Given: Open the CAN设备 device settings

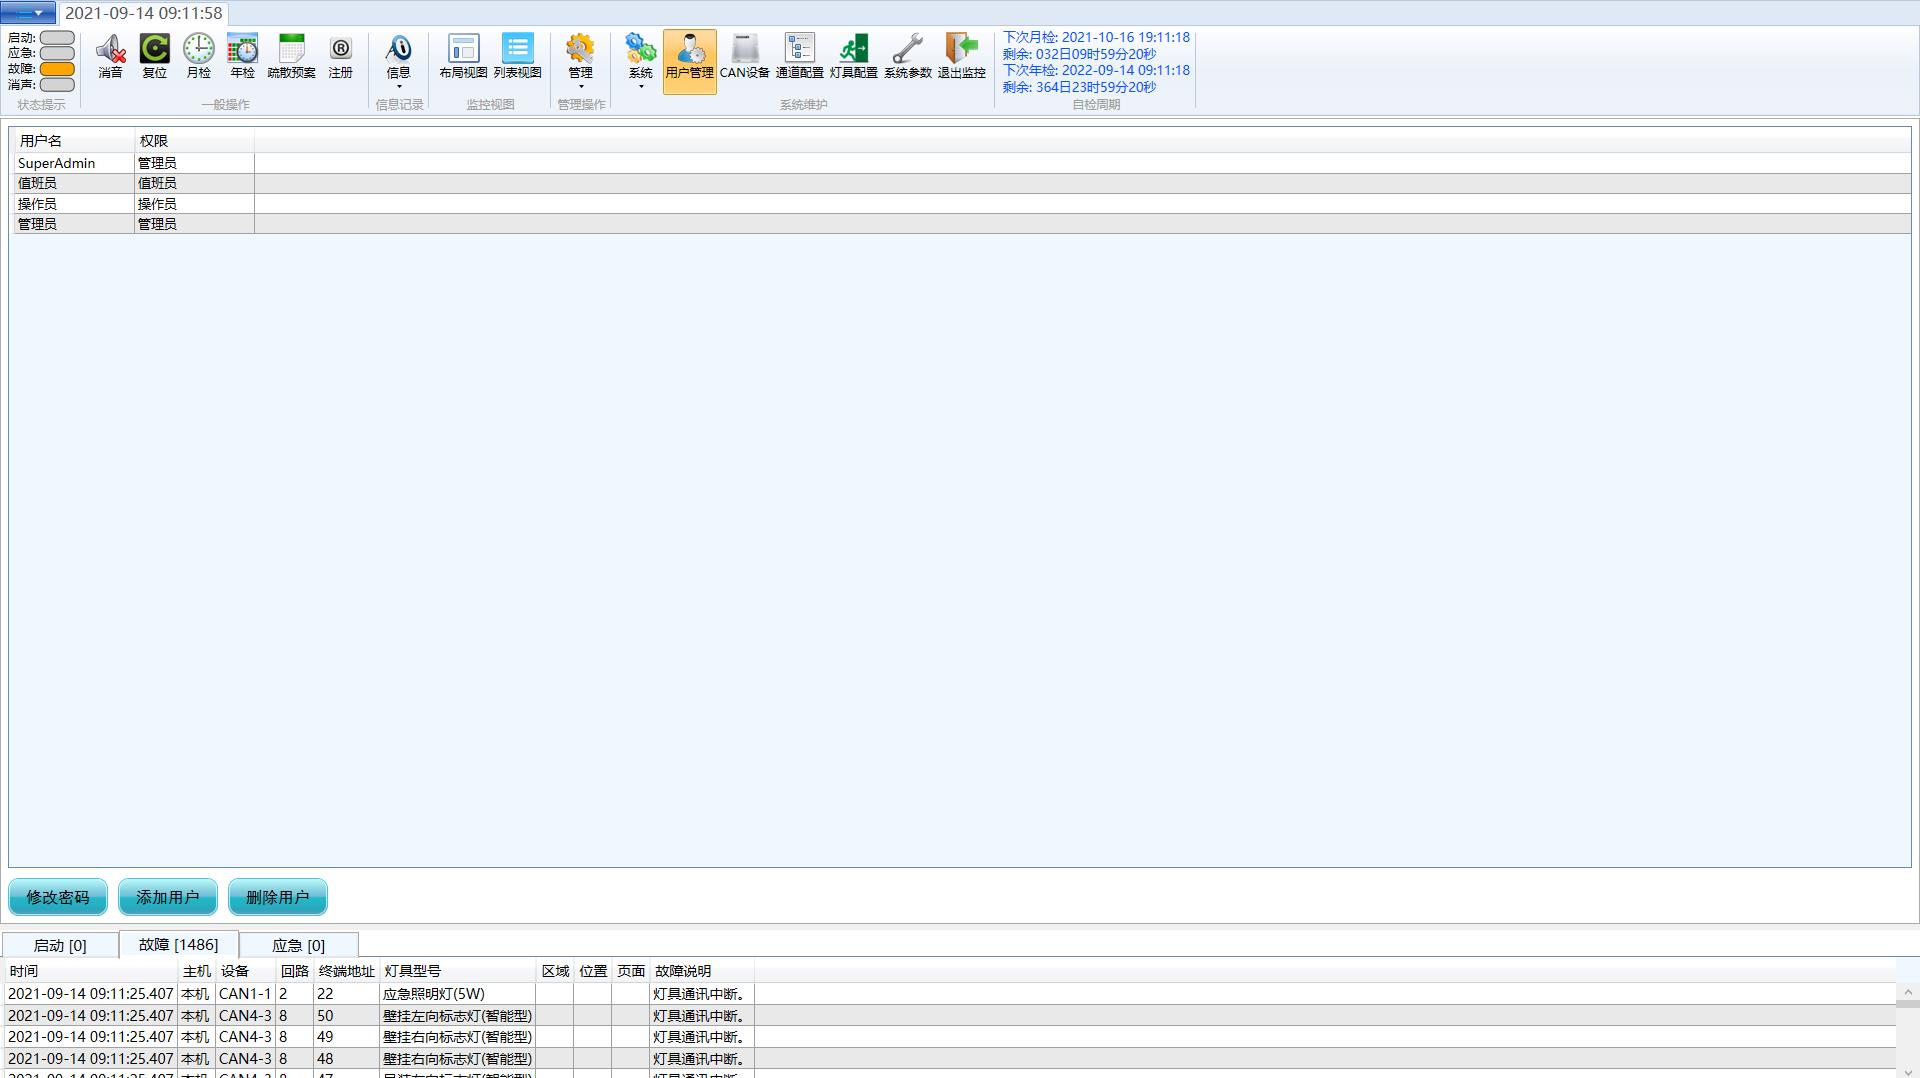Looking at the screenshot, I should pyautogui.click(x=744, y=56).
